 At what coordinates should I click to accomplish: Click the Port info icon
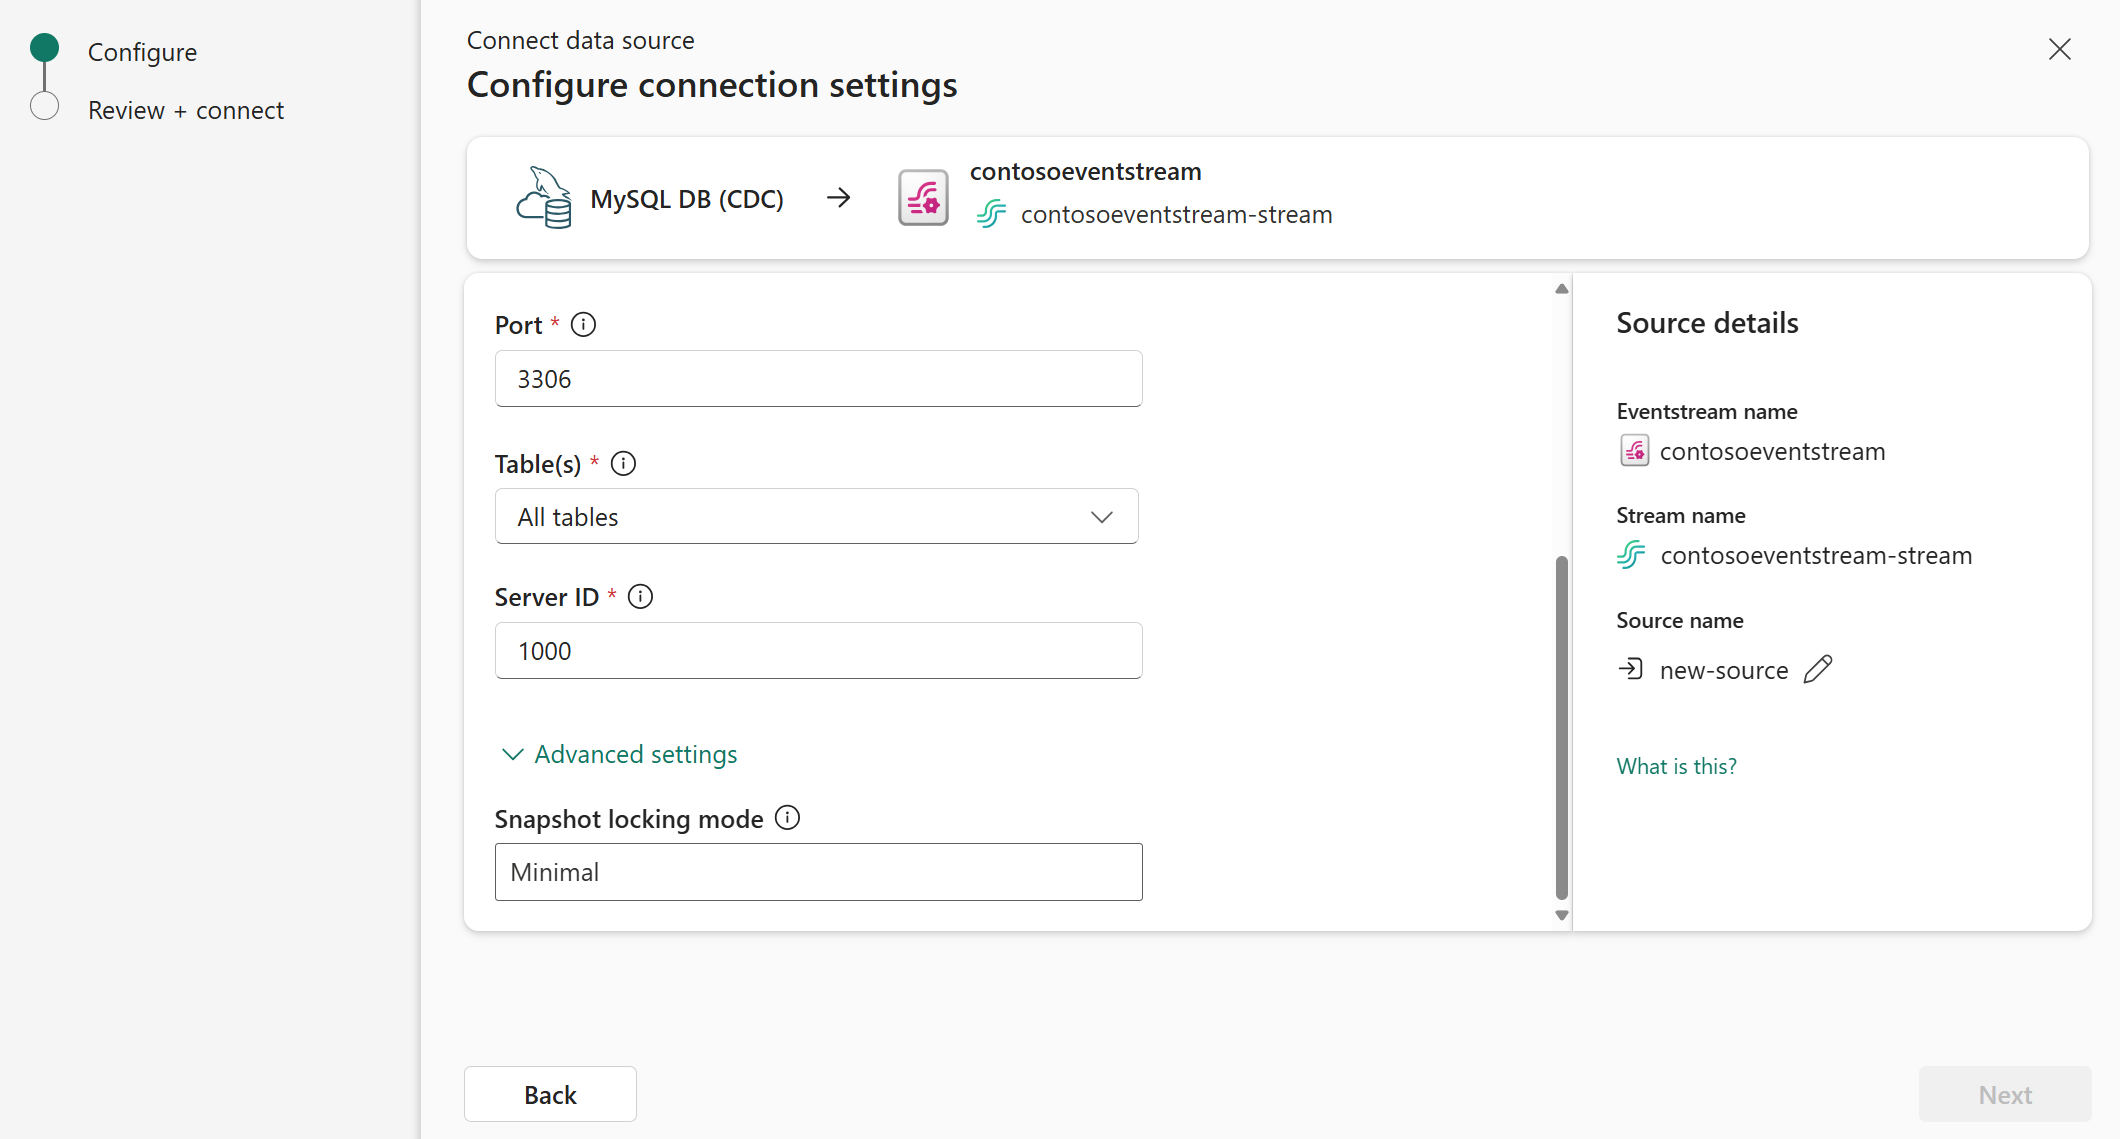[x=583, y=325]
